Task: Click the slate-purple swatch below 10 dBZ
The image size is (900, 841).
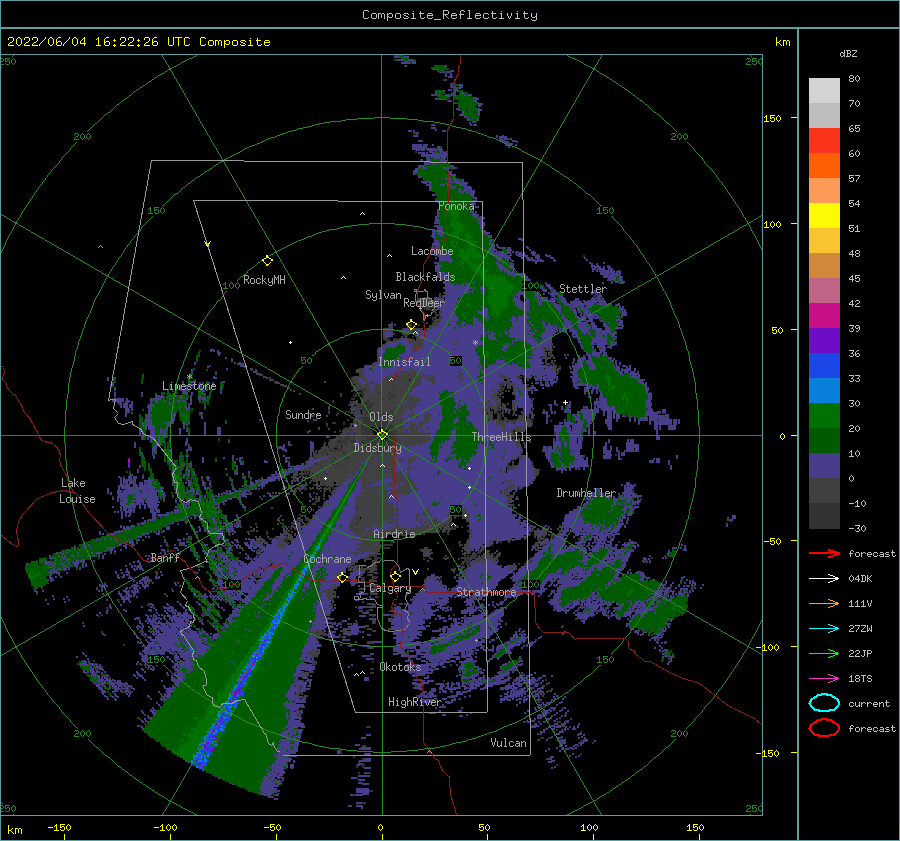Action: click(824, 465)
